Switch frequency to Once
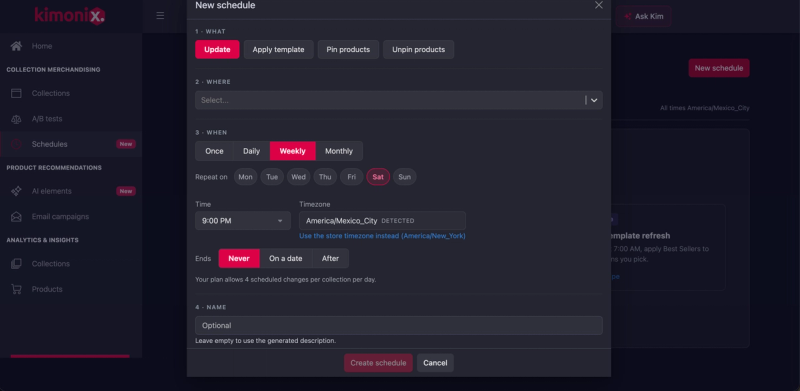Image resolution: width=800 pixels, height=391 pixels. (x=214, y=151)
